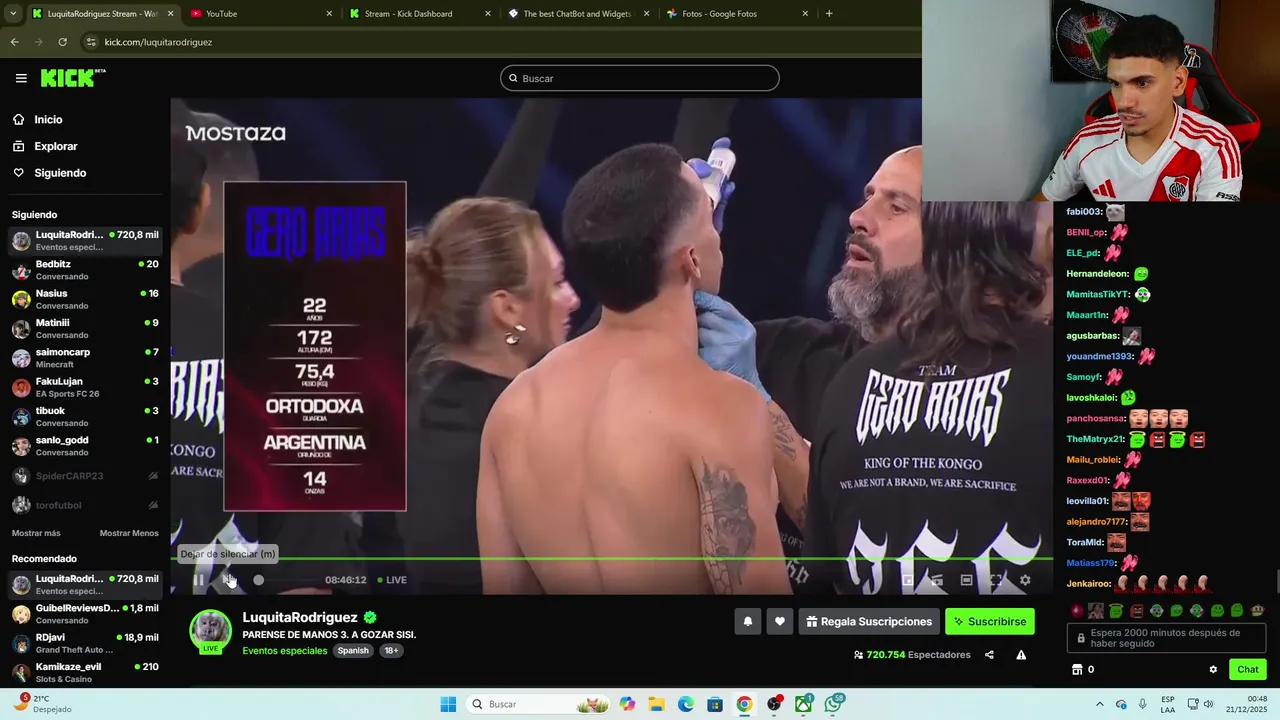1280x720 pixels.
Task: View site information icon in address bar
Action: coord(91,42)
